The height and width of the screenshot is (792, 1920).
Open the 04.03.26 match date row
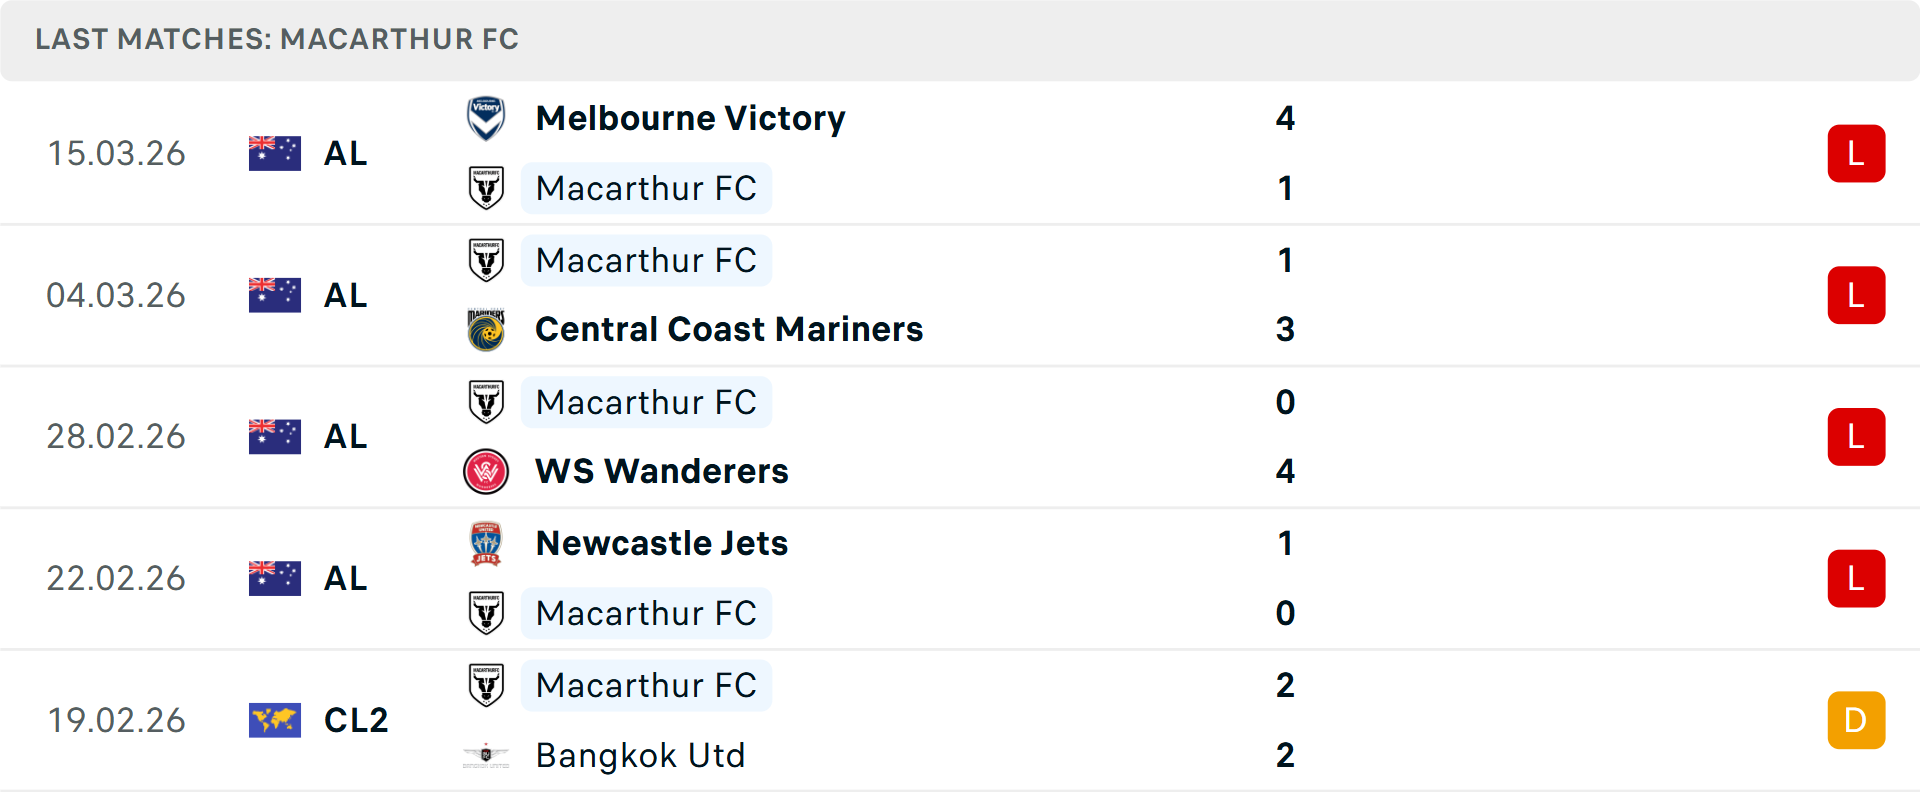[960, 295]
